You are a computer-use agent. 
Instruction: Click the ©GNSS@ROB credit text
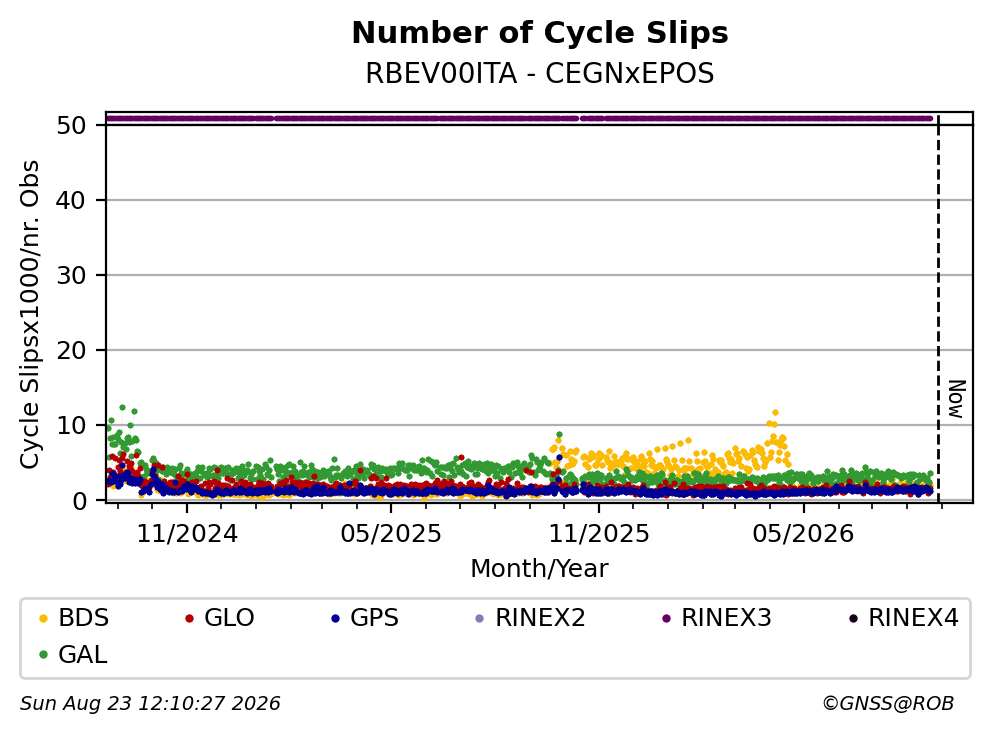[888, 704]
